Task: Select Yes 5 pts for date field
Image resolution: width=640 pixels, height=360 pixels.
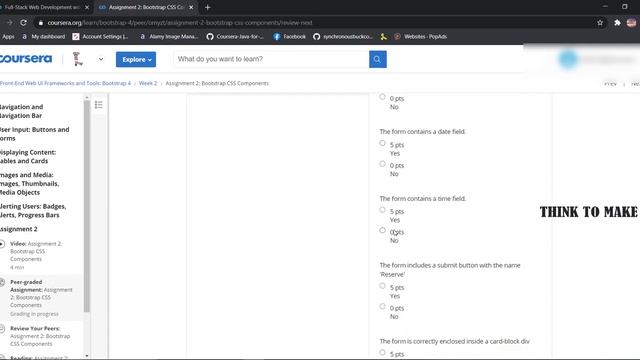Action: (x=382, y=143)
